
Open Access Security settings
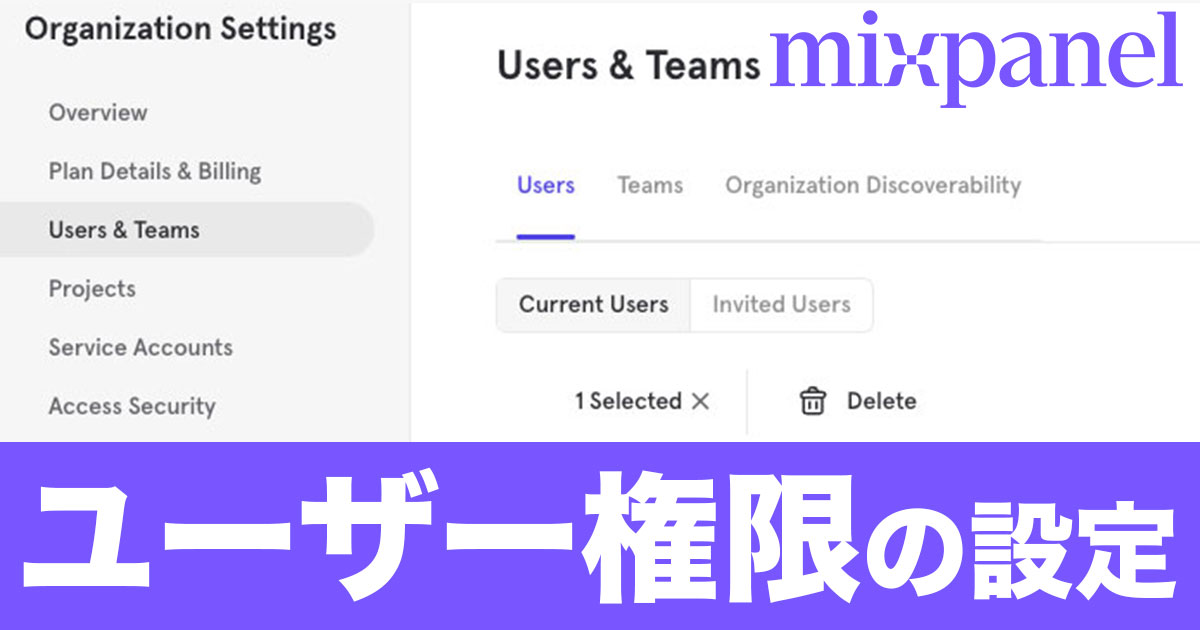[132, 406]
